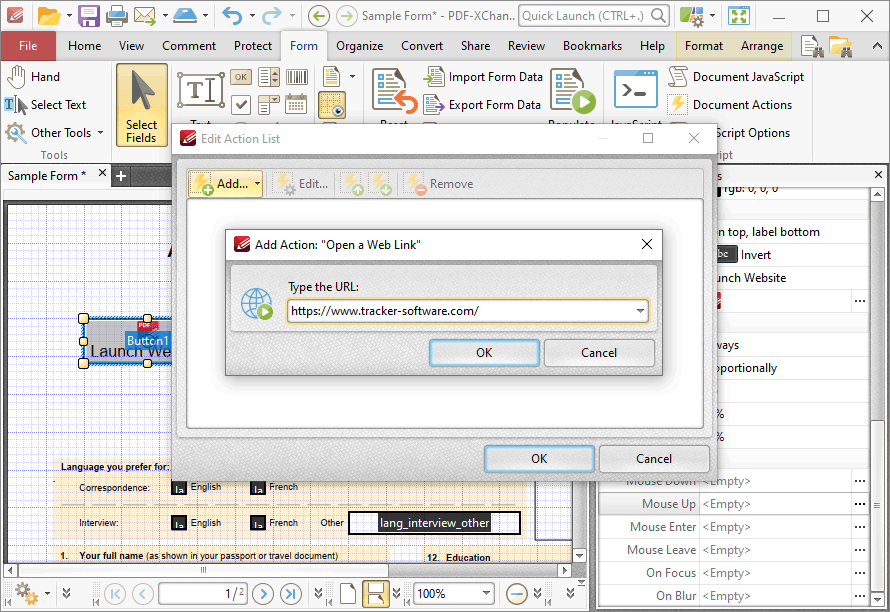The width and height of the screenshot is (890, 612).
Task: Click the Import Form Data icon
Action: click(434, 77)
